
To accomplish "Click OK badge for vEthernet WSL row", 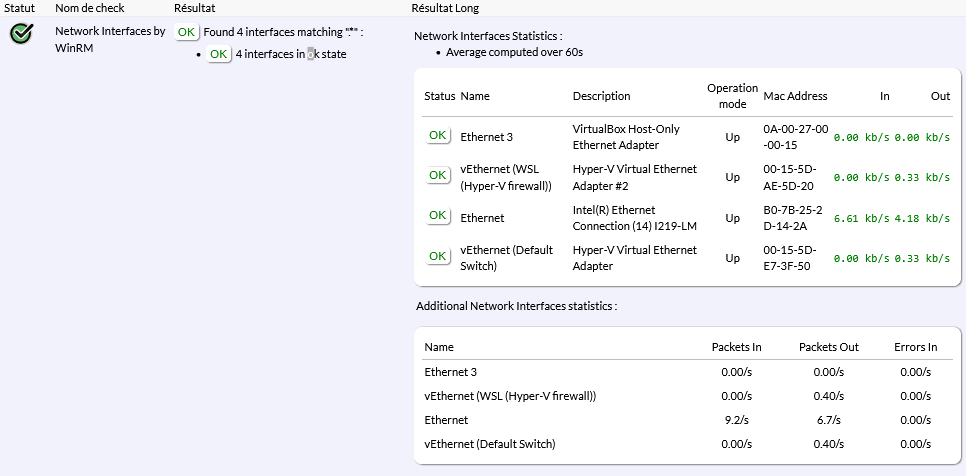I will pos(437,176).
